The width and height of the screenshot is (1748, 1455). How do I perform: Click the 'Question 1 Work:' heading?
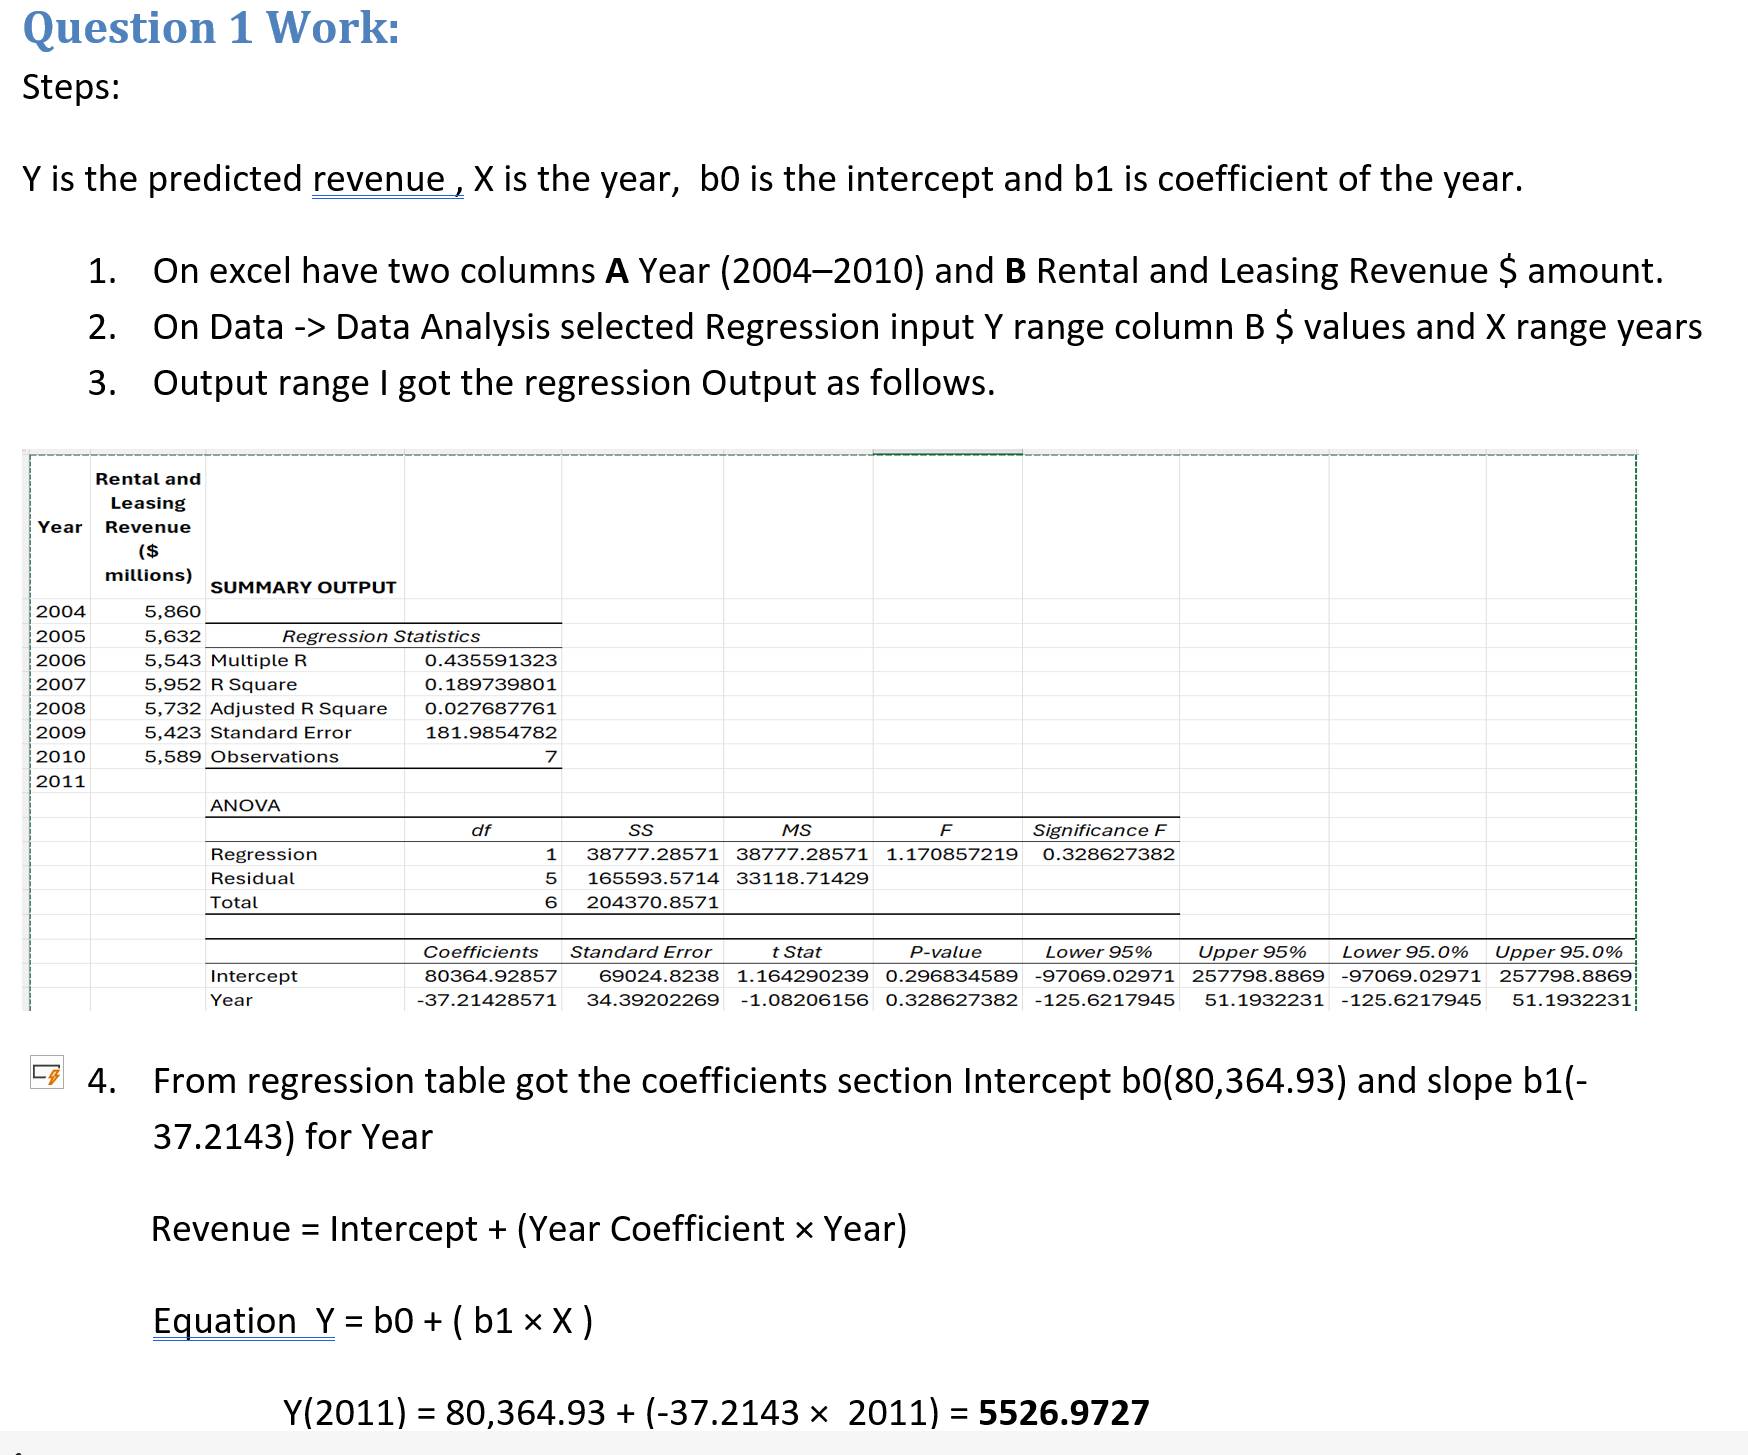tap(211, 27)
